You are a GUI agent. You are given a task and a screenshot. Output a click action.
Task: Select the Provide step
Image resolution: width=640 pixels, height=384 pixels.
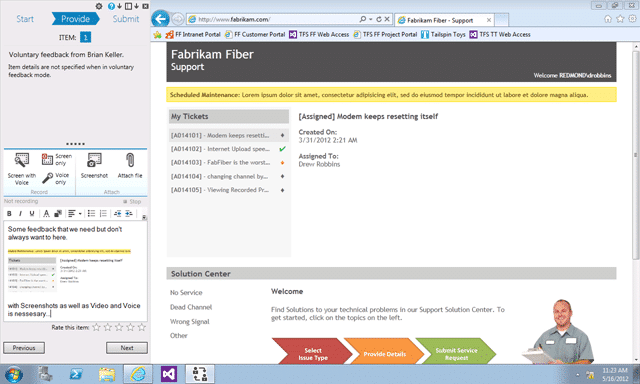(76, 19)
